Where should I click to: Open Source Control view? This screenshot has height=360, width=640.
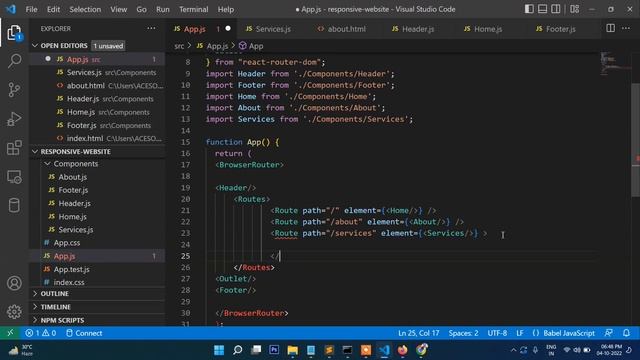(x=14, y=90)
